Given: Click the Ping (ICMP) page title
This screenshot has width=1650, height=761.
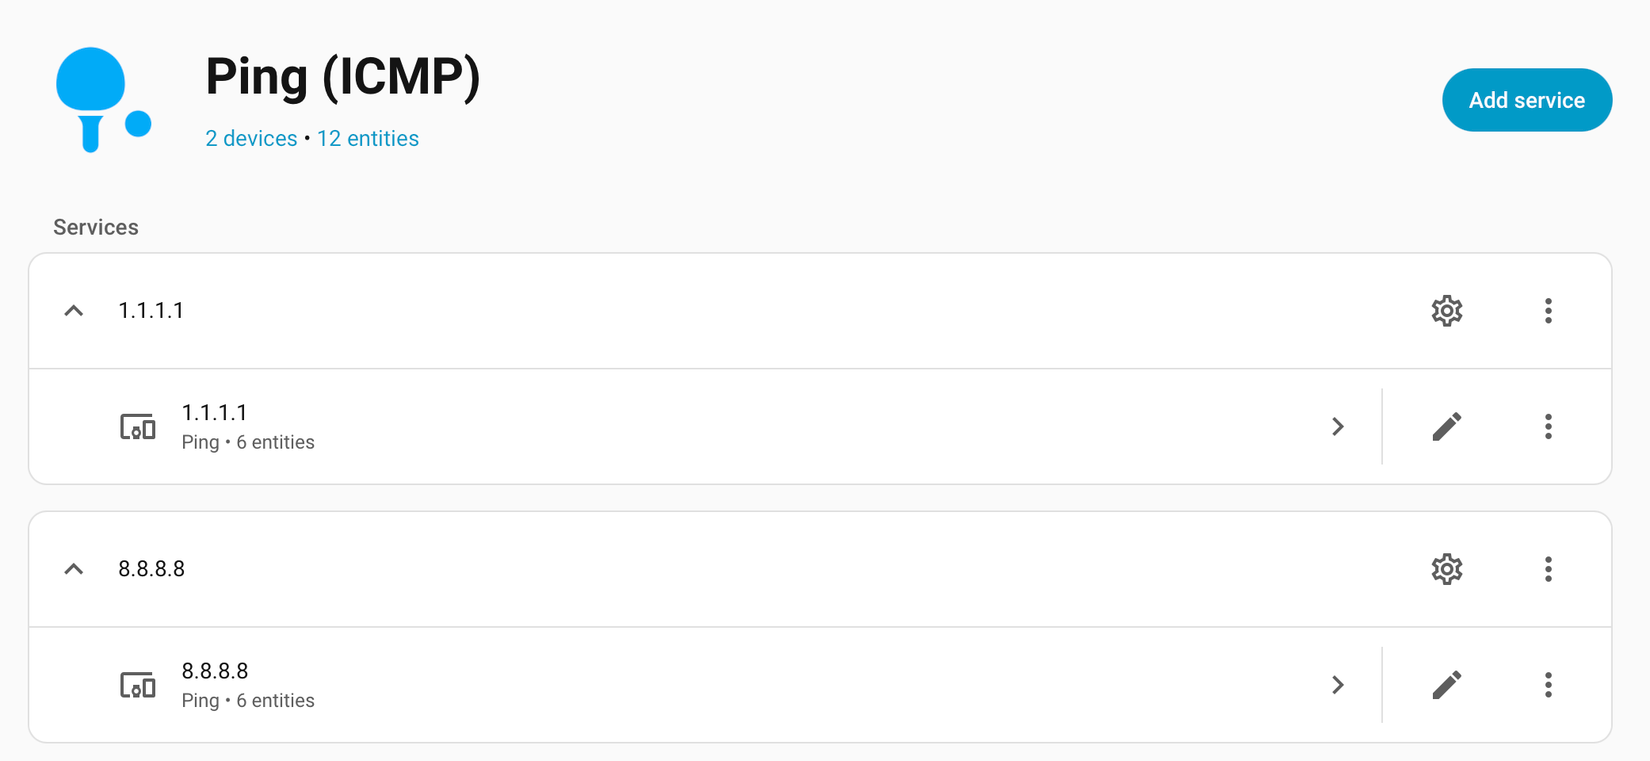Looking at the screenshot, I should tap(343, 76).
